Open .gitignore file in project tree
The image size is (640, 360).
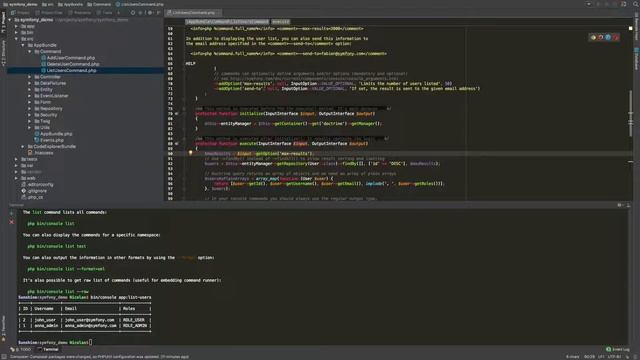(34, 191)
